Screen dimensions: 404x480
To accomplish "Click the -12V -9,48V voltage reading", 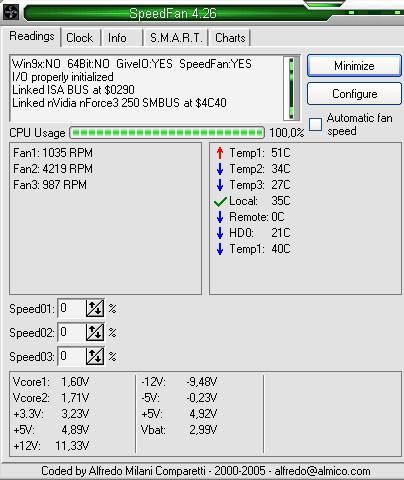I will coord(179,382).
